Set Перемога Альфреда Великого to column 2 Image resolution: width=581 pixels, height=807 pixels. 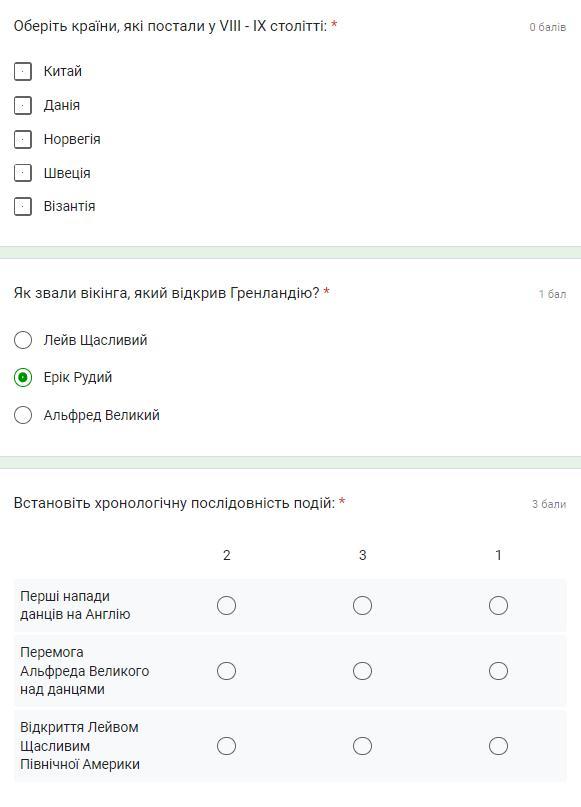[x=226, y=671]
